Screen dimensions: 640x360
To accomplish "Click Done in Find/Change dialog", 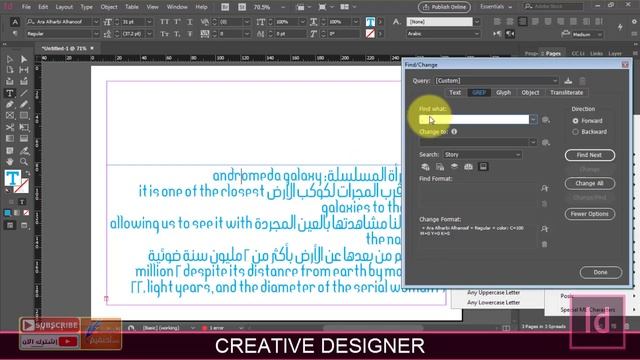I will click(x=600, y=272).
